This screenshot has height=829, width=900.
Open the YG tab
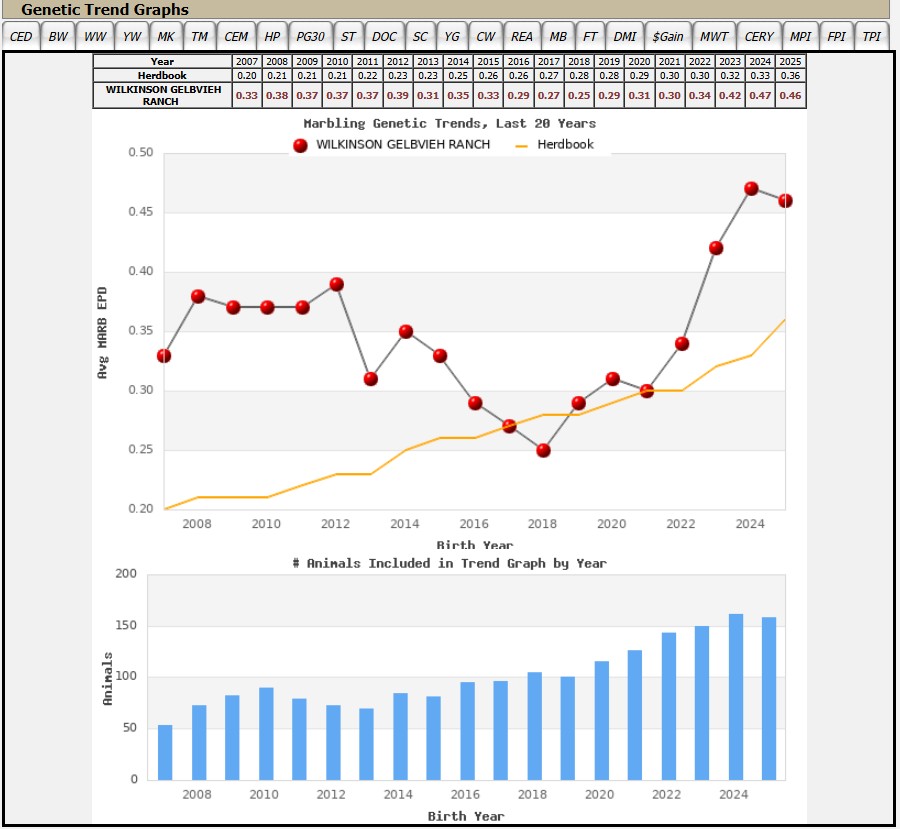(452, 36)
